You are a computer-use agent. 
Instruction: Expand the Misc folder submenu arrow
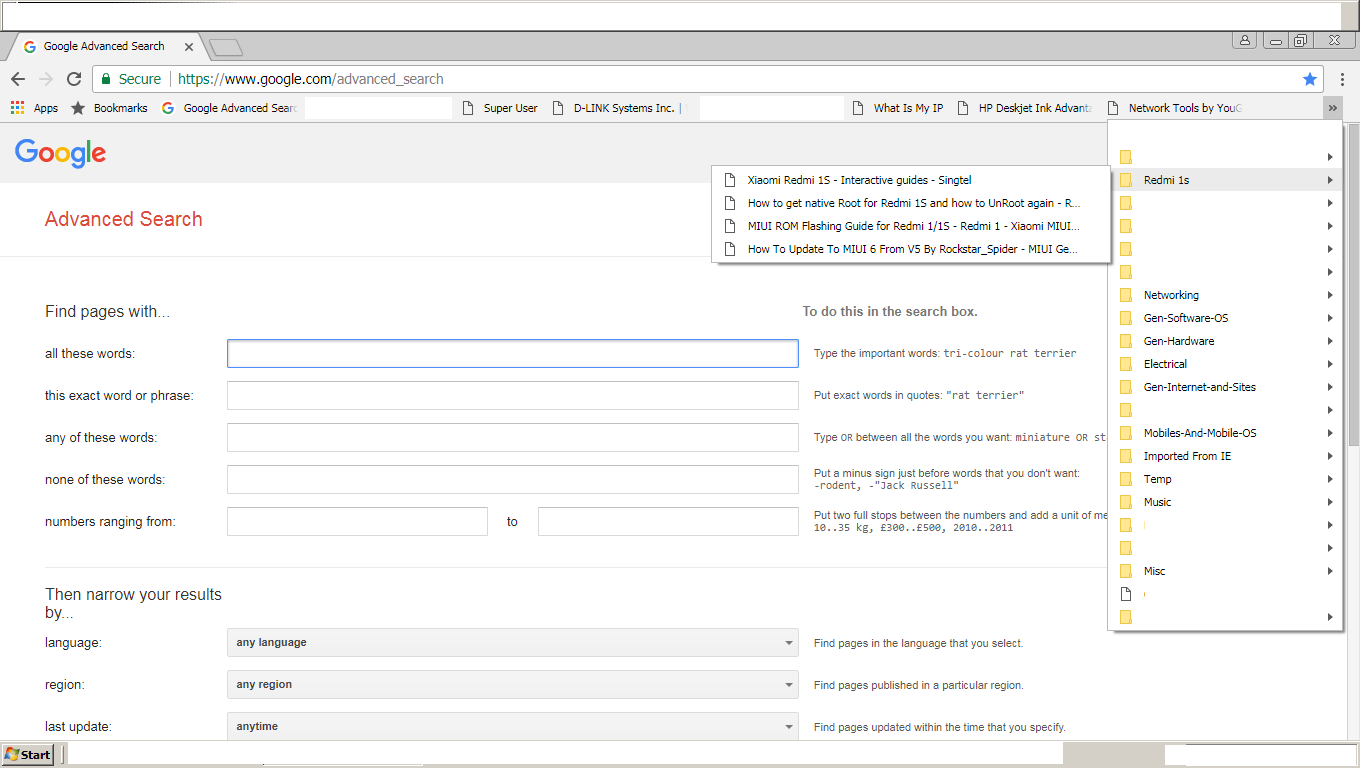click(1330, 571)
